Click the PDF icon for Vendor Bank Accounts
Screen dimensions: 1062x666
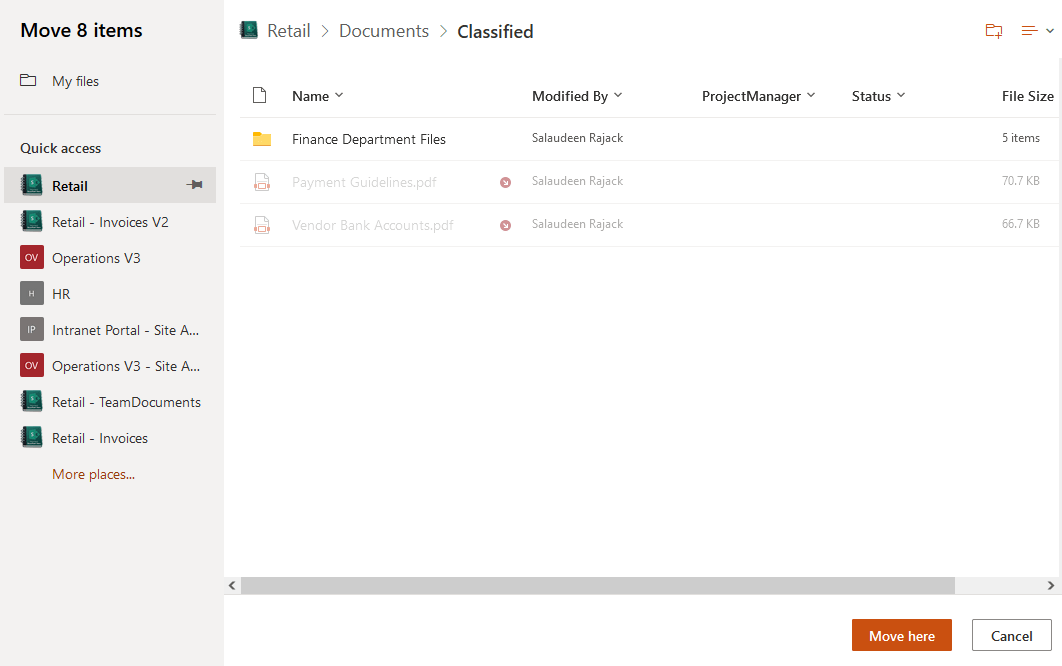pyautogui.click(x=262, y=224)
